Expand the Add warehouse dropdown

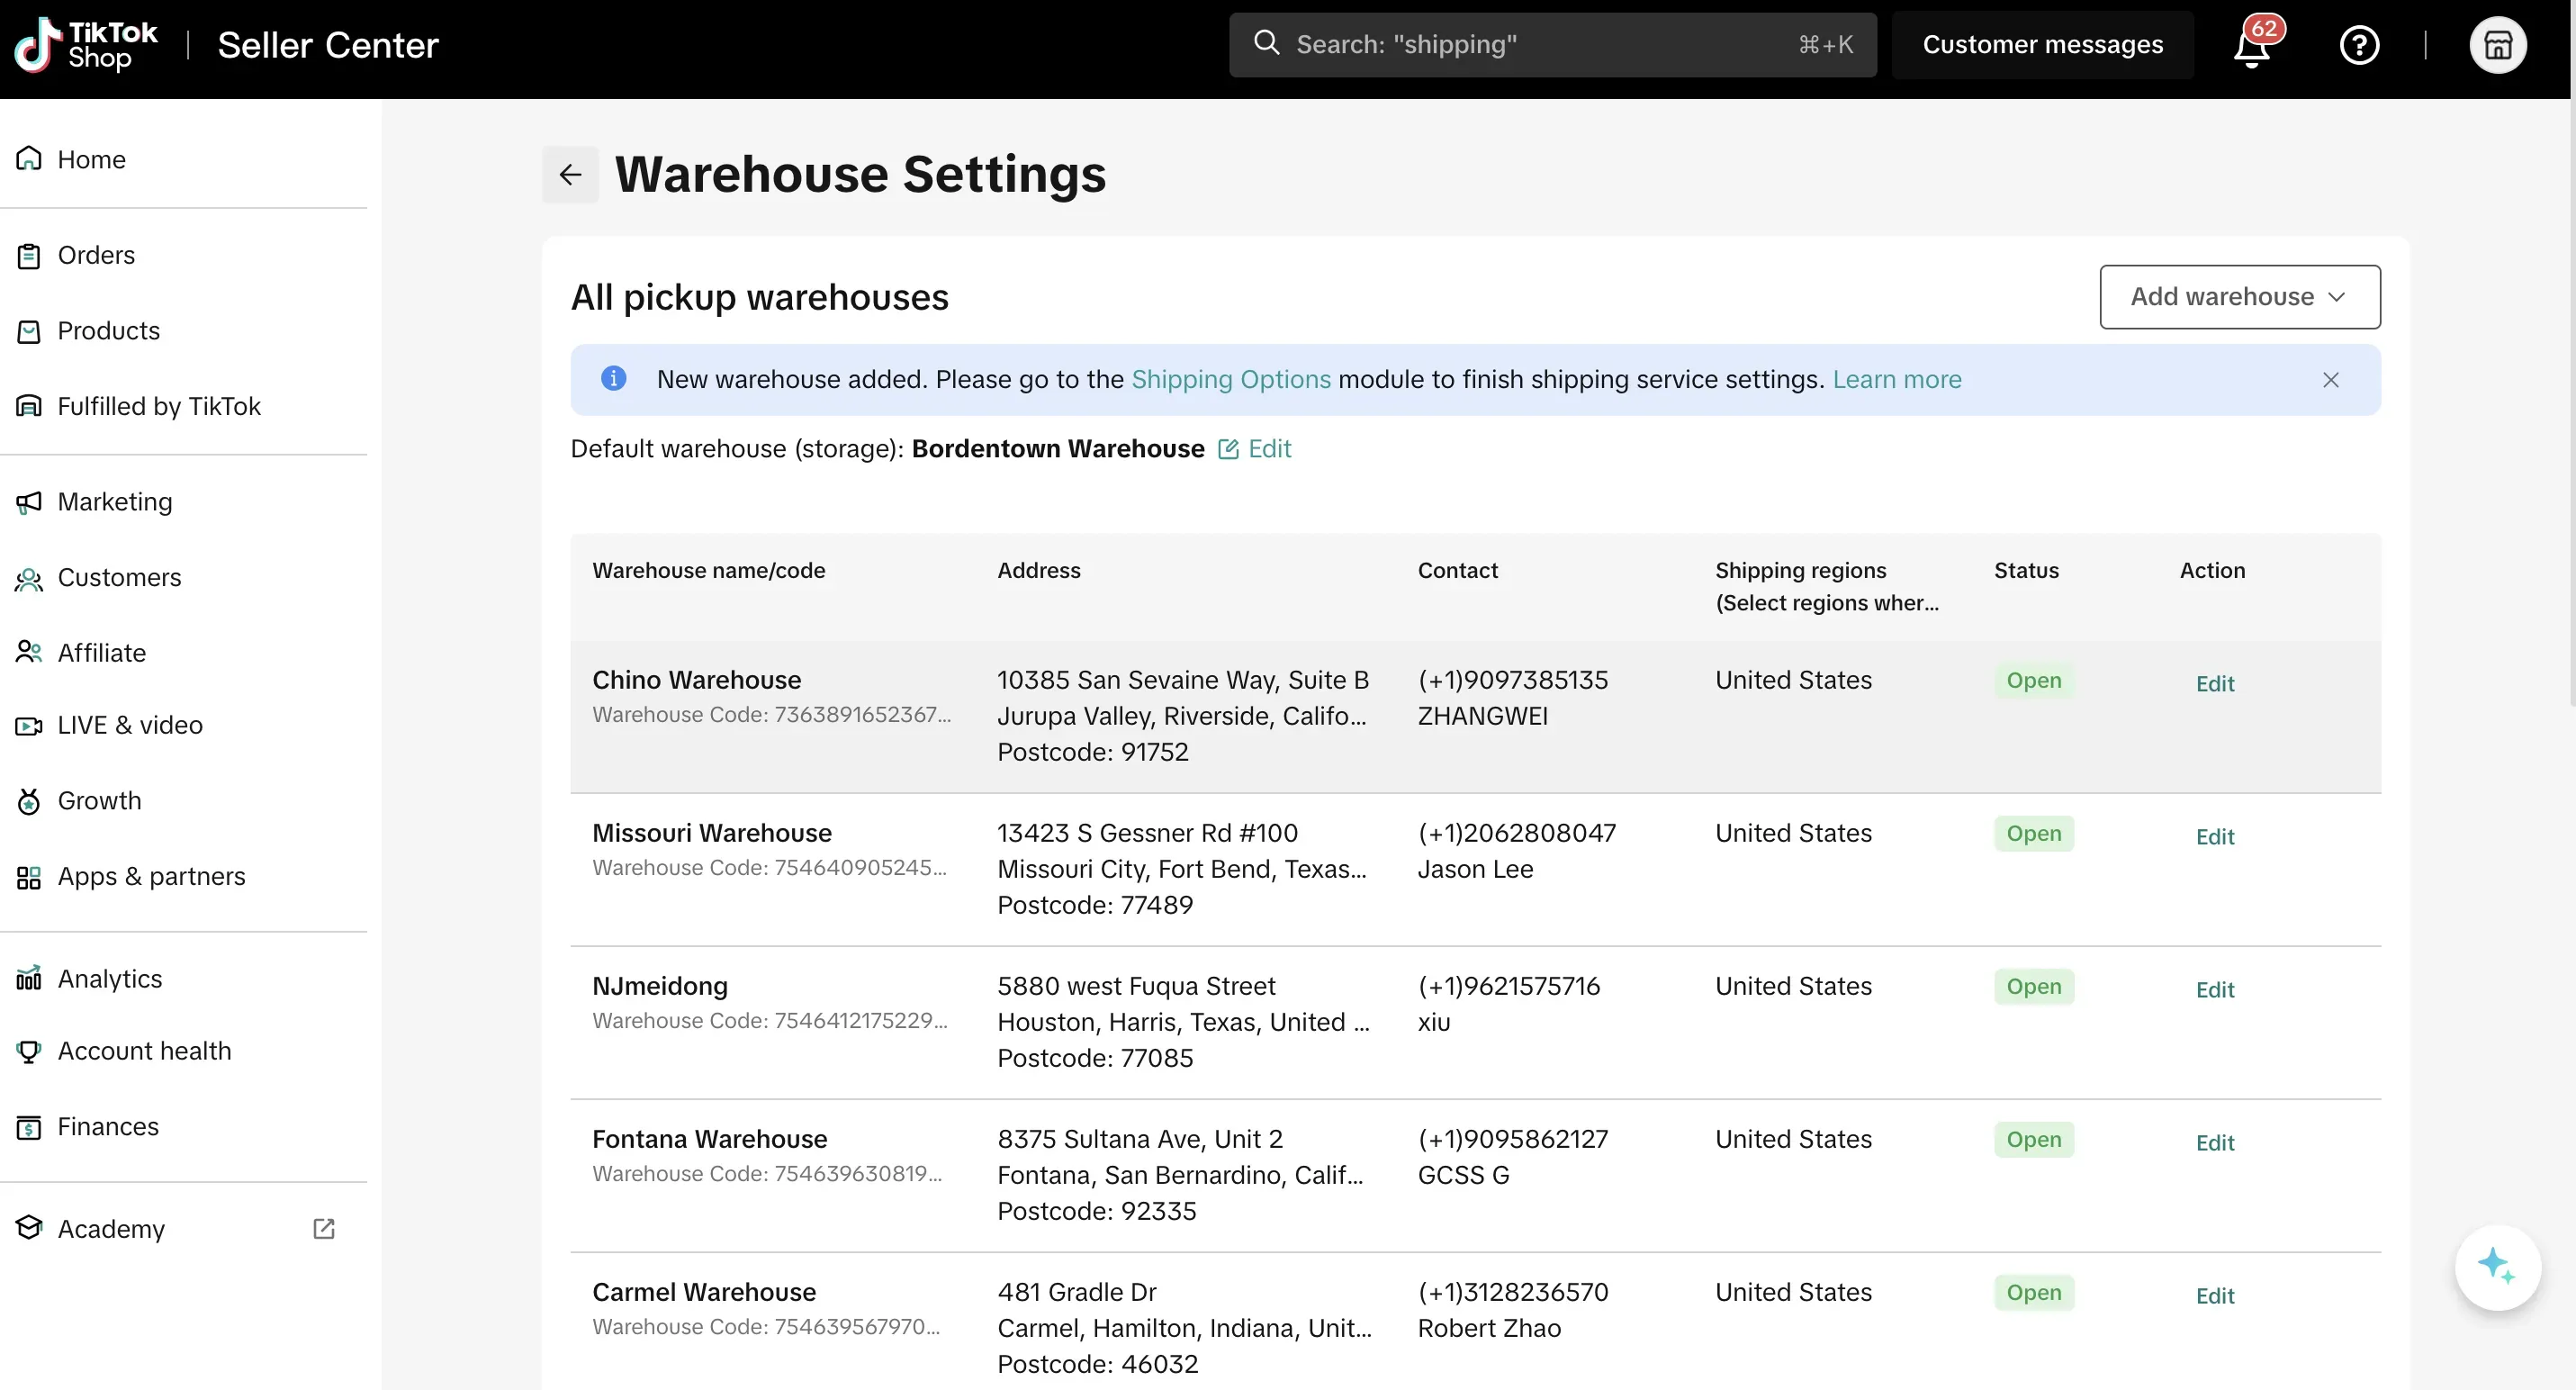(2239, 297)
